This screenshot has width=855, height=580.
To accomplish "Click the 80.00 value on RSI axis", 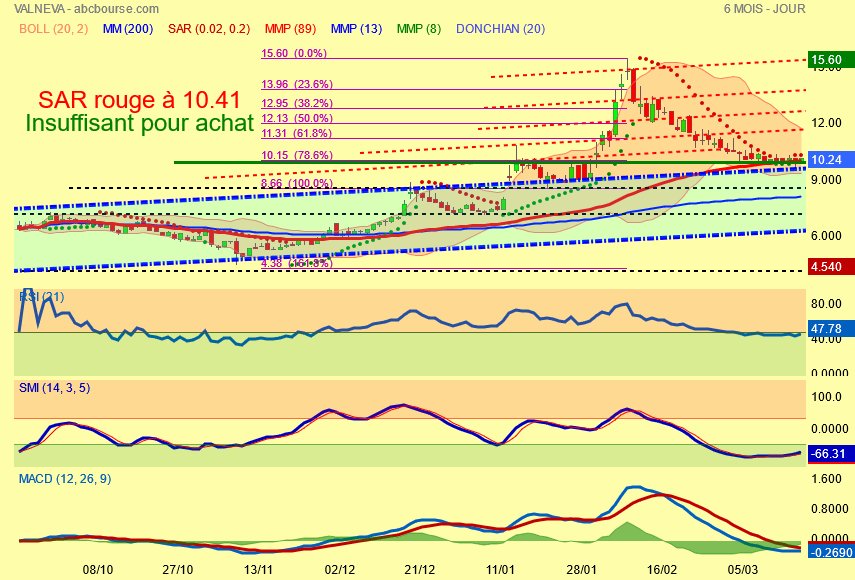I will 827,304.
